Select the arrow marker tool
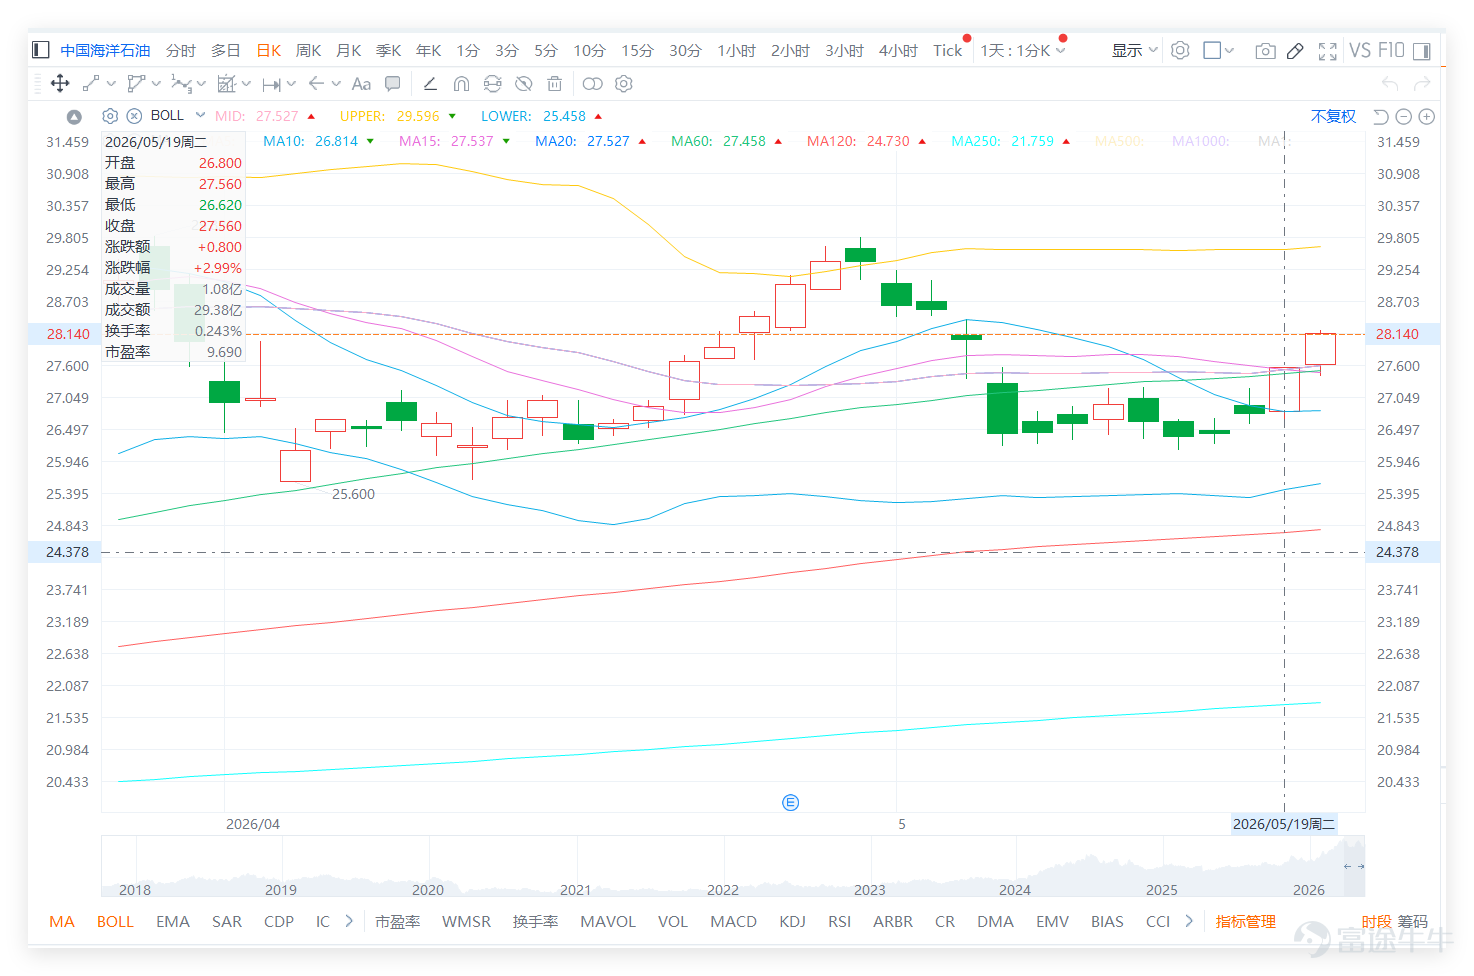Image resolution: width=1474 pixels, height=976 pixels. click(x=316, y=84)
